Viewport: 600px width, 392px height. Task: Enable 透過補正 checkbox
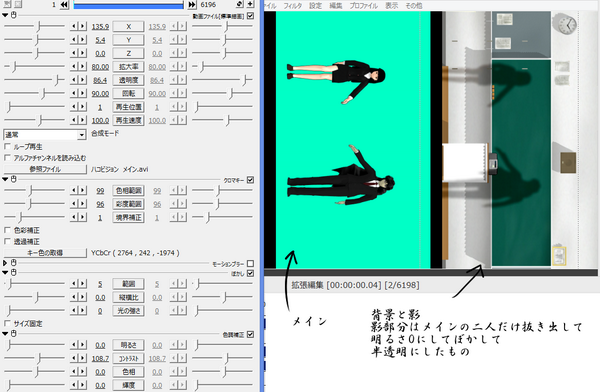(x=7, y=241)
